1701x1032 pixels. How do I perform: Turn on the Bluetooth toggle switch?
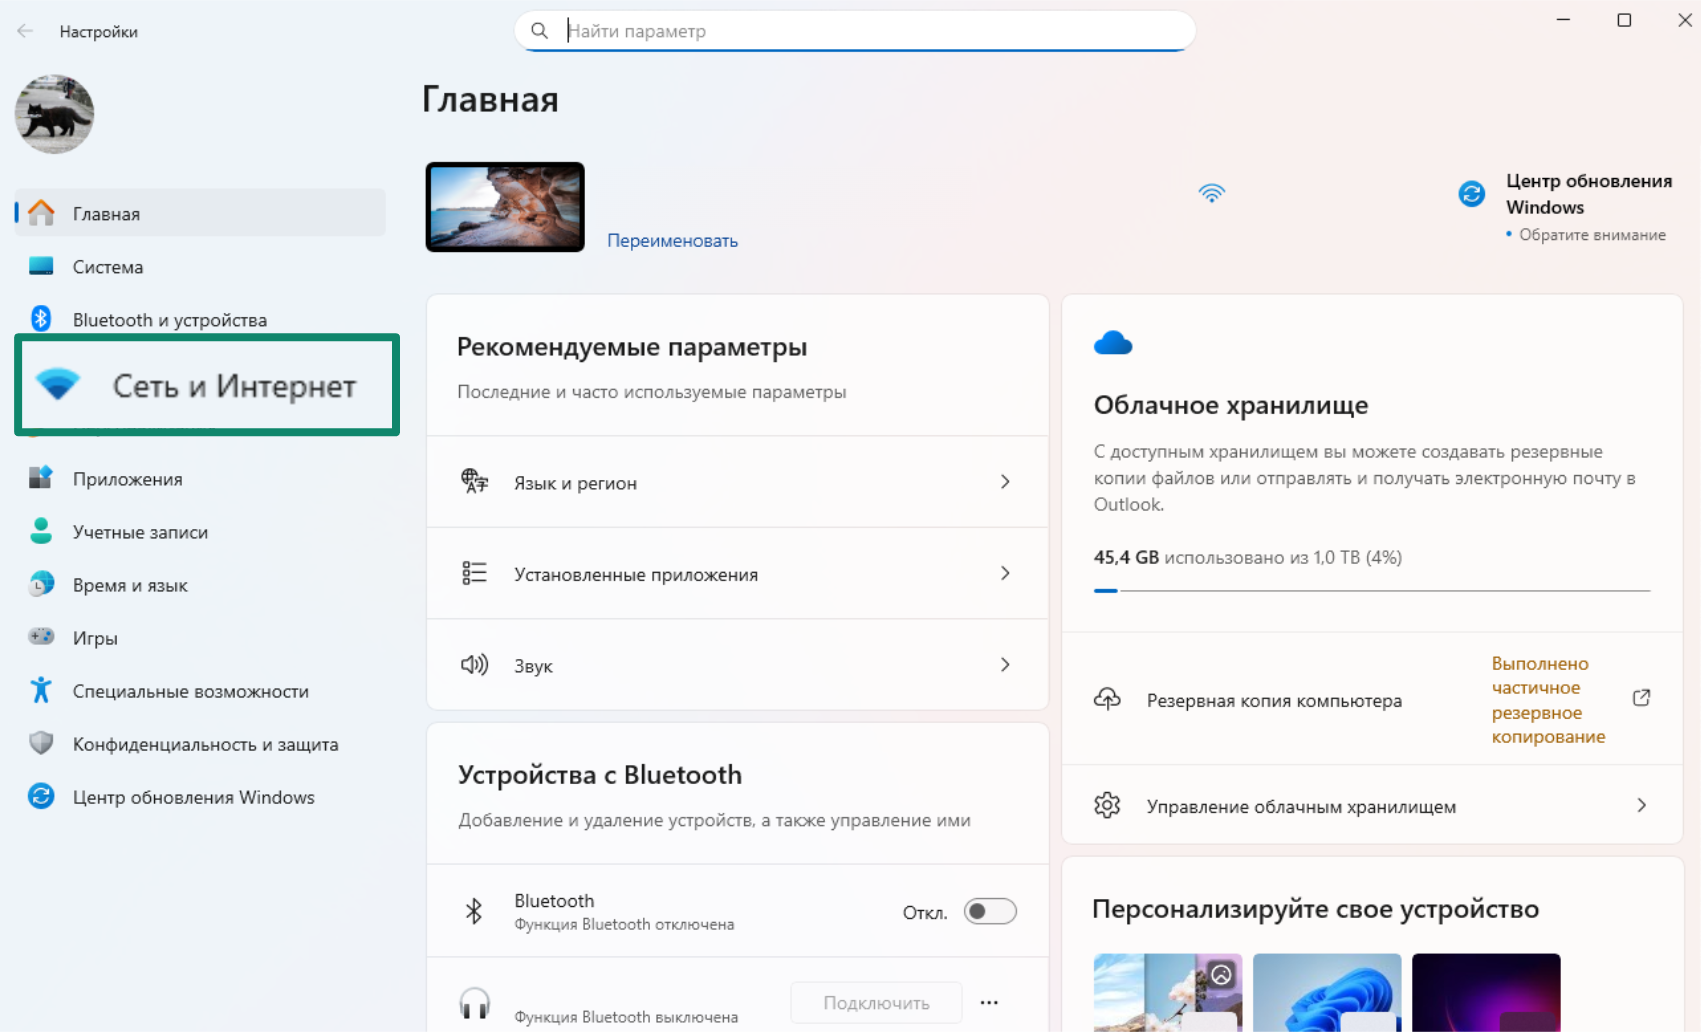(990, 911)
